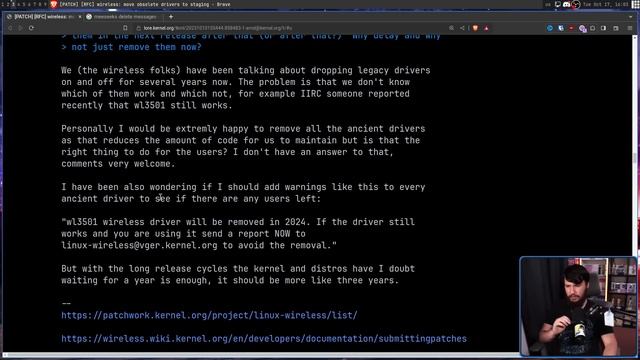Open the patchwork.kernel.org linux-wireless list link
The height and width of the screenshot is (360, 640).
209,316
